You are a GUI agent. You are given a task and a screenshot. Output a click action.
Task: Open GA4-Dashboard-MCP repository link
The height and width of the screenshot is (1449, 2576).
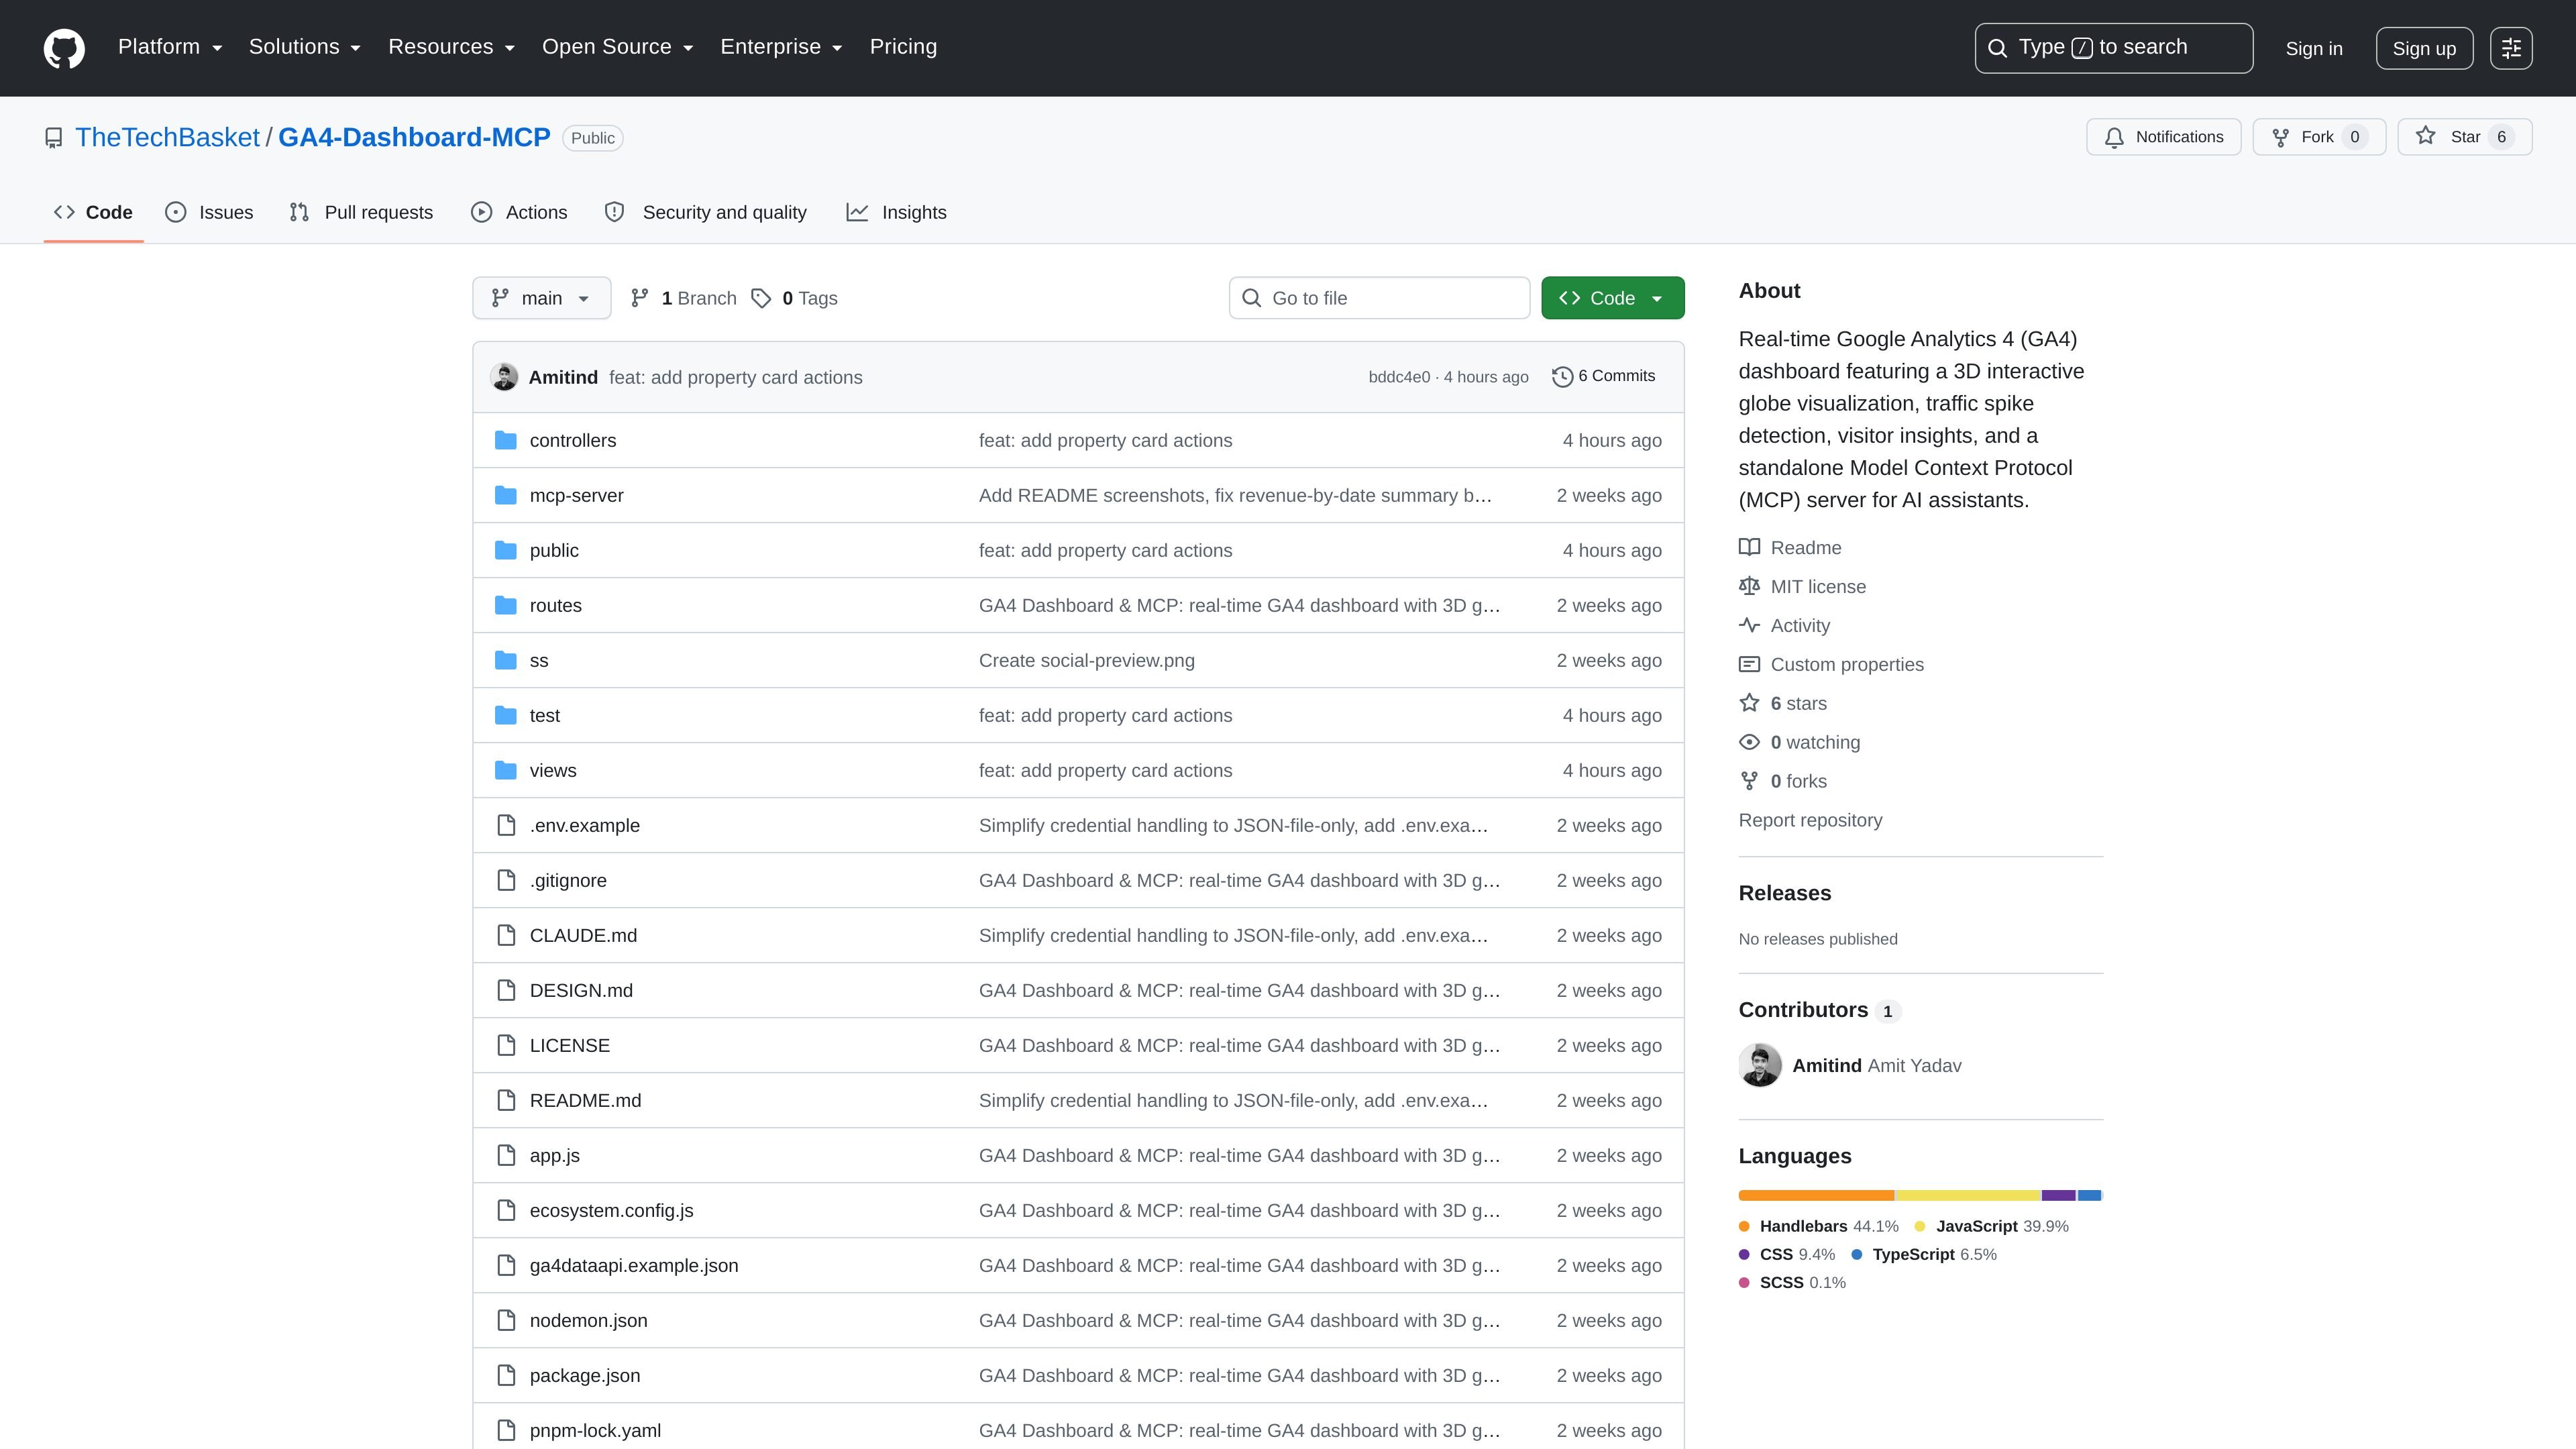click(414, 137)
